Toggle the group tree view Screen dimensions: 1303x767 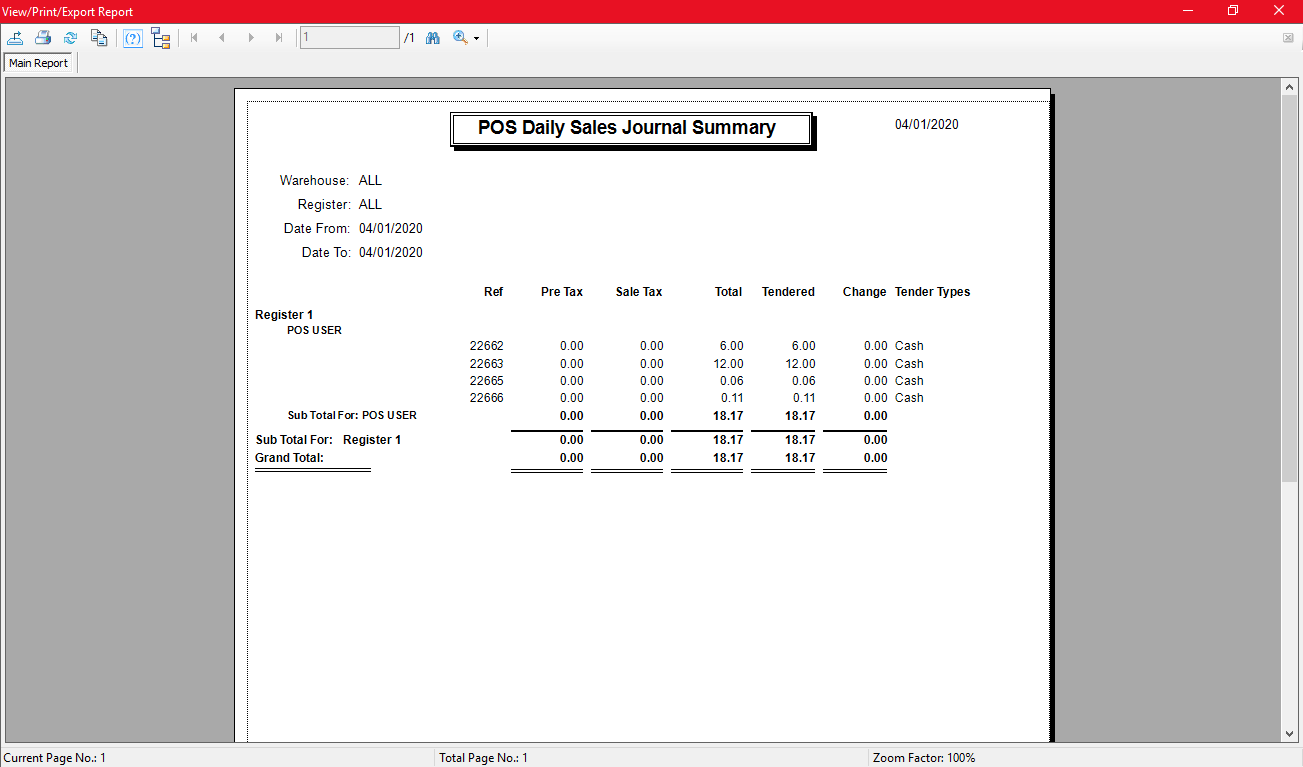pyautogui.click(x=160, y=38)
